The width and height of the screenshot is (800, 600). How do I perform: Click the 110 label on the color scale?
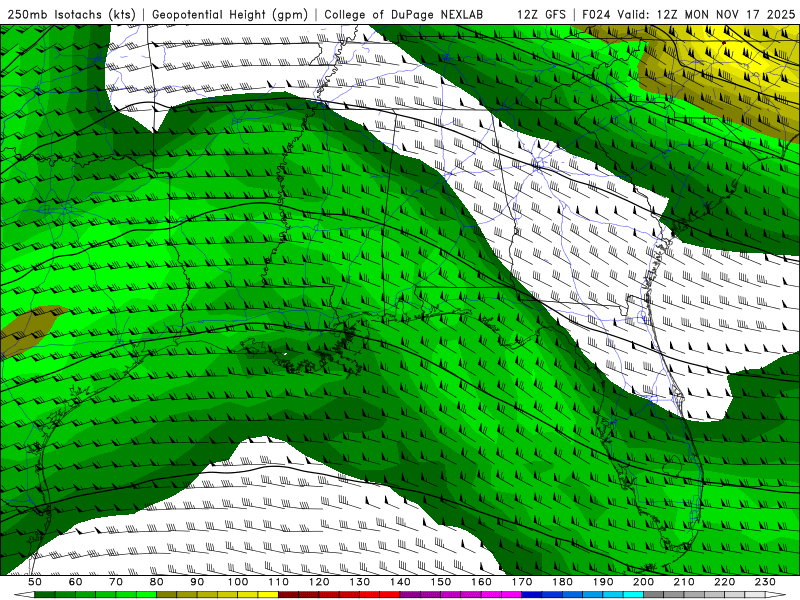(278, 582)
